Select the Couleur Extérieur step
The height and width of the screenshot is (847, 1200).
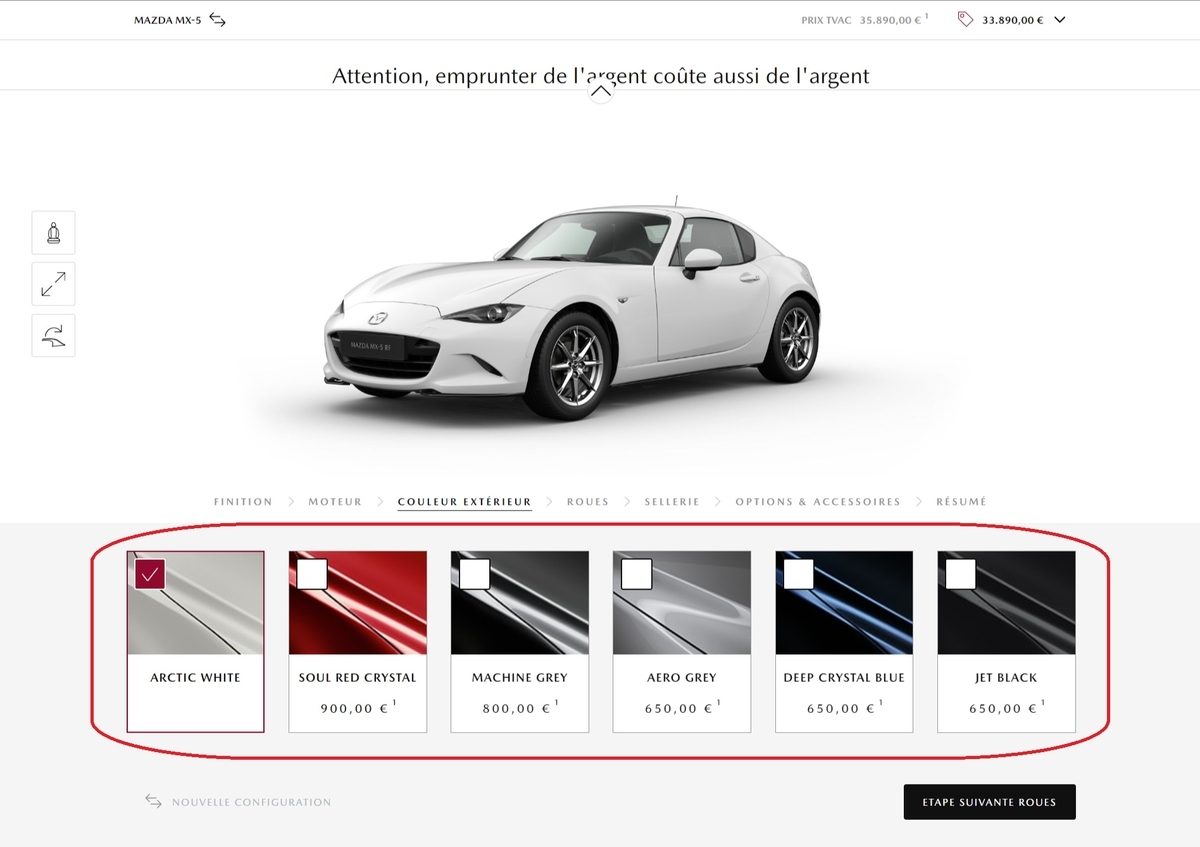pyautogui.click(x=464, y=502)
